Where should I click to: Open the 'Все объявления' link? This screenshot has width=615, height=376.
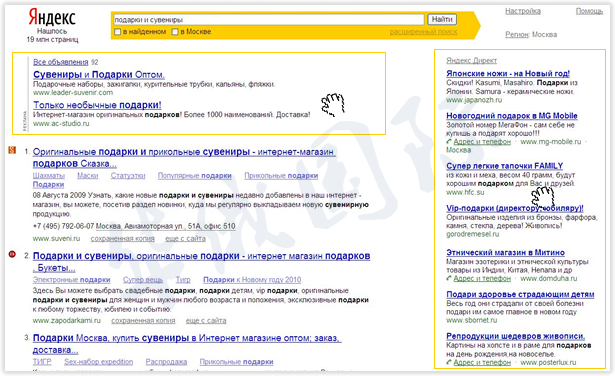click(x=61, y=62)
